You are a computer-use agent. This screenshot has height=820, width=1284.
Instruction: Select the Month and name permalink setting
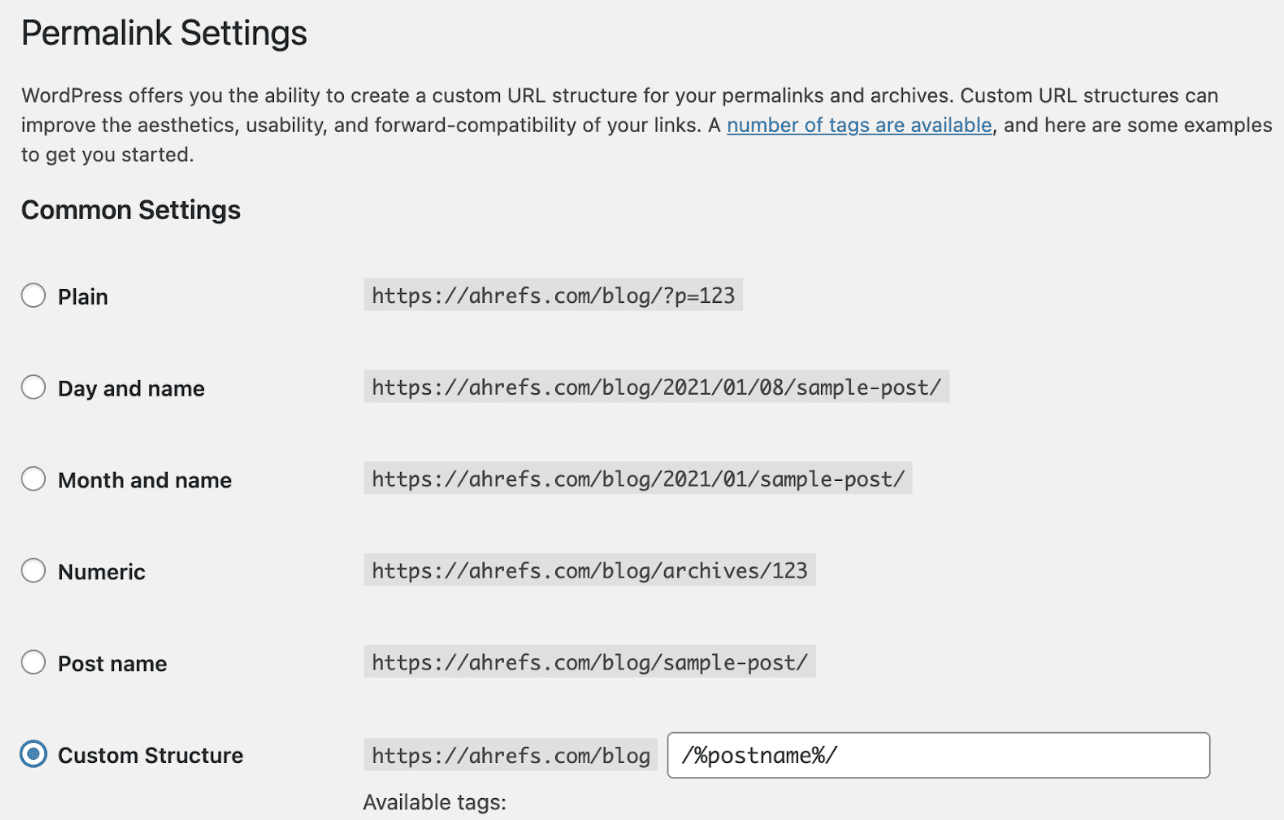point(32,479)
